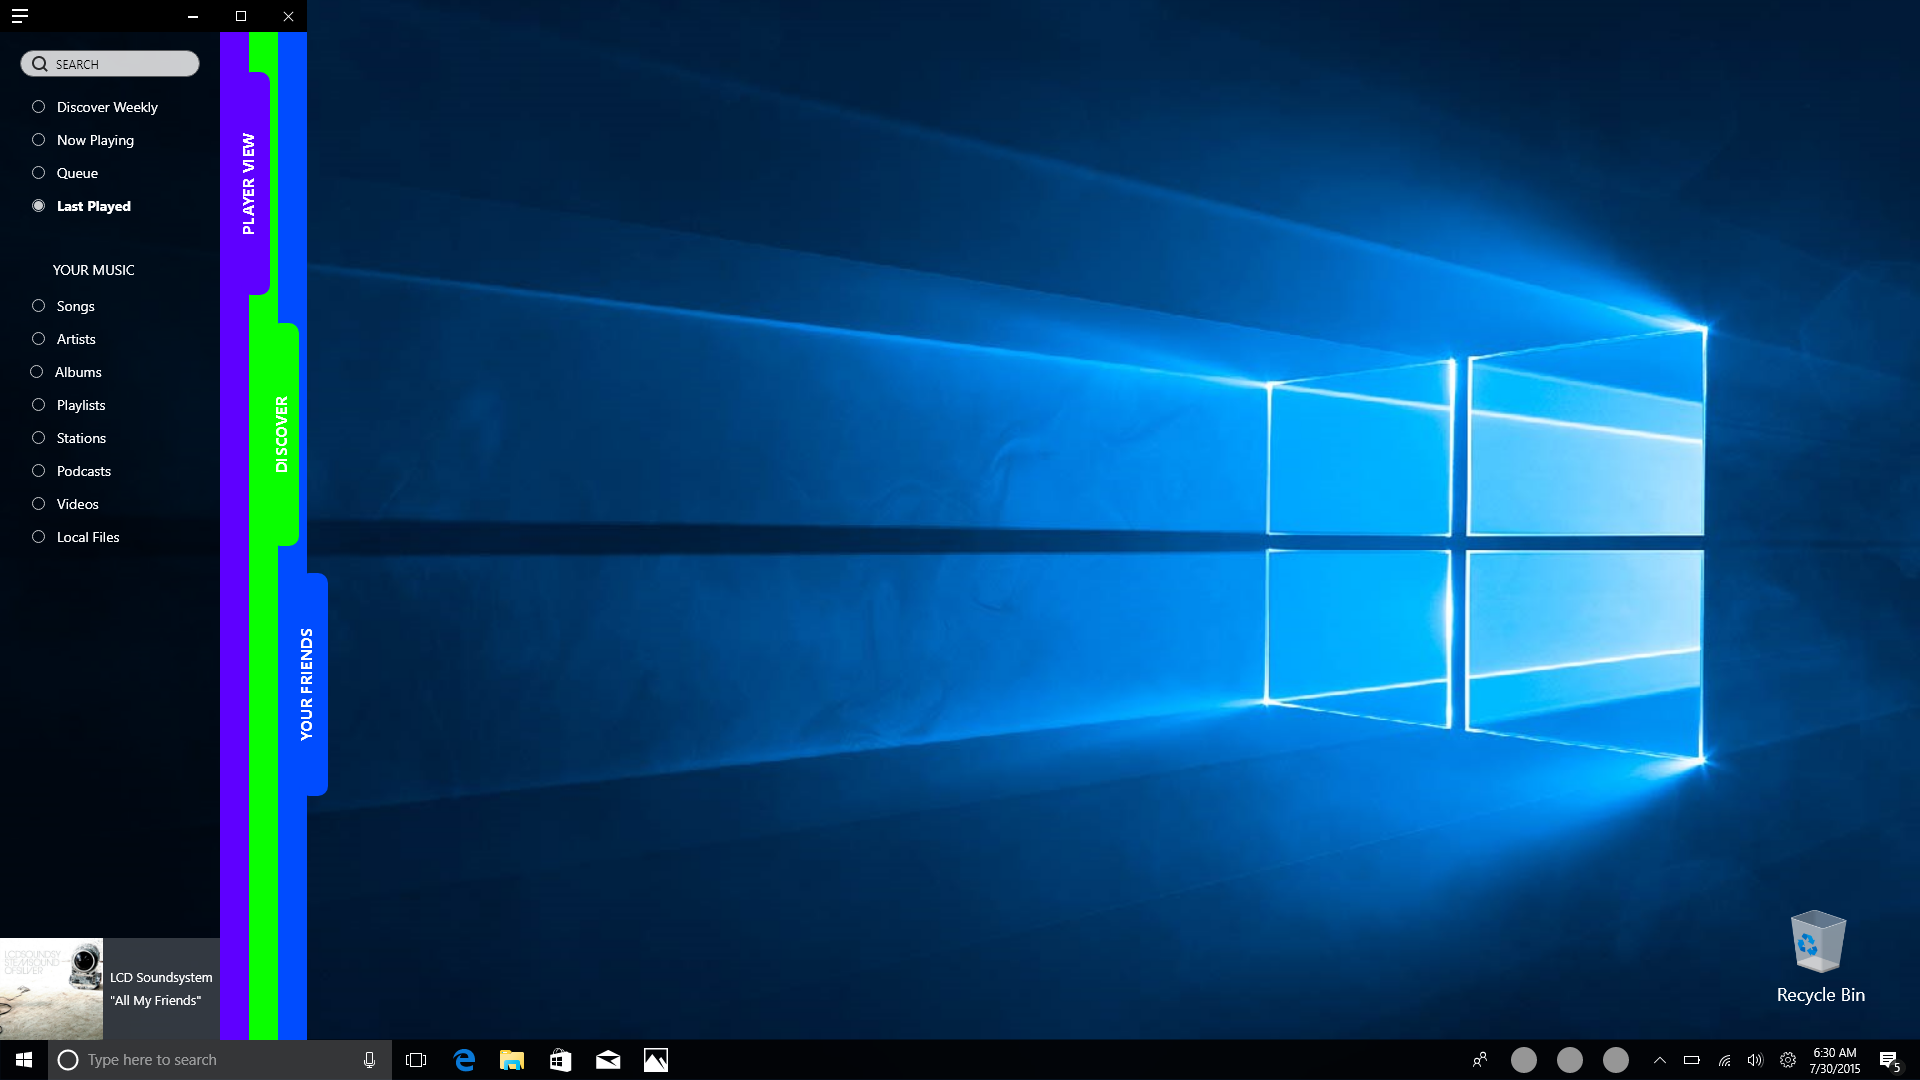Click the volume speaker tray icon
1920x1080 pixels.
1755,1060
